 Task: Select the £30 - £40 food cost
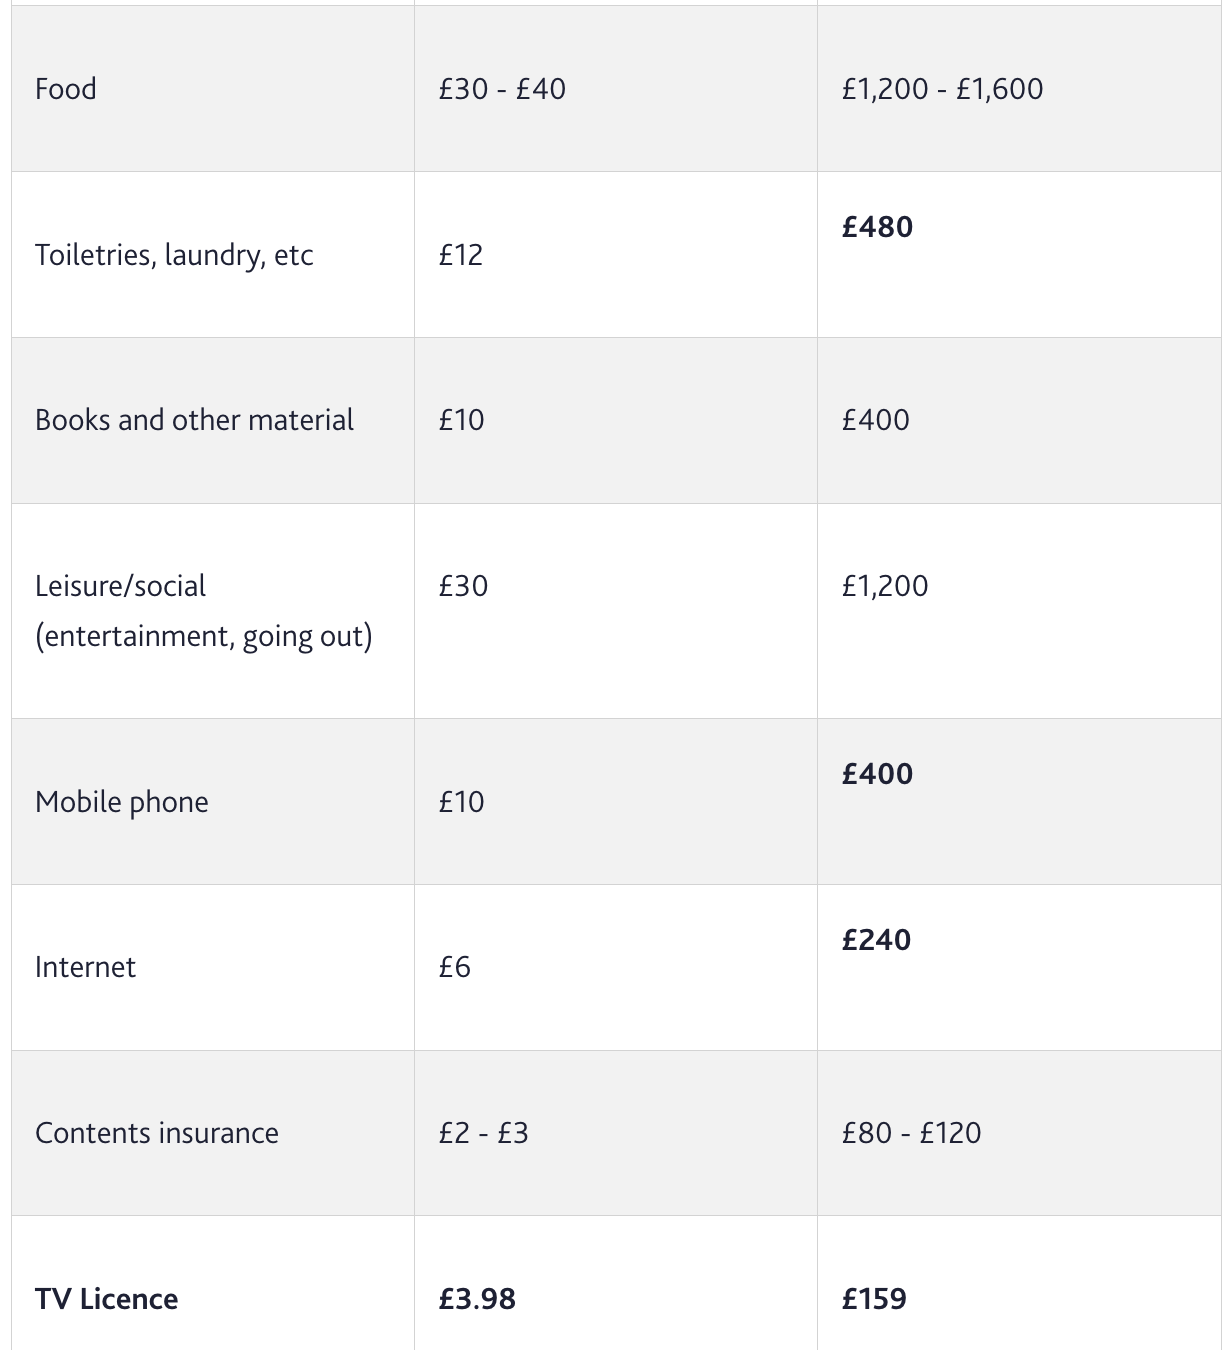coord(502,89)
